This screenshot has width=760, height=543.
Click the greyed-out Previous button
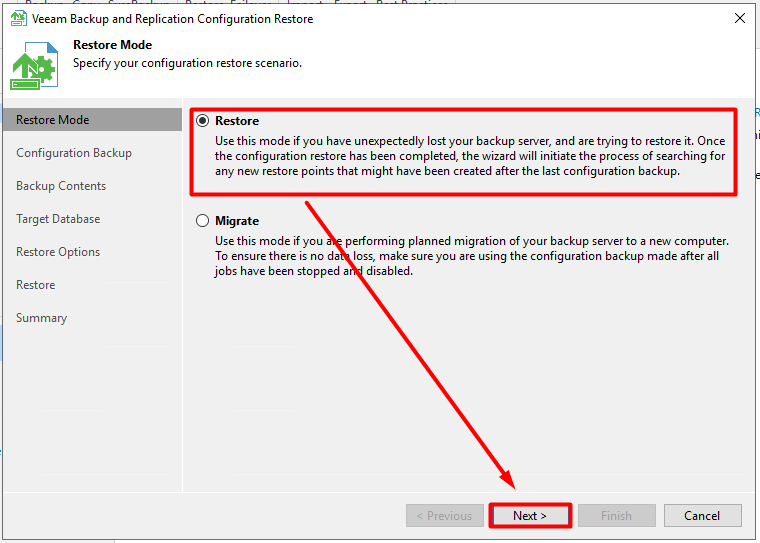(x=445, y=515)
